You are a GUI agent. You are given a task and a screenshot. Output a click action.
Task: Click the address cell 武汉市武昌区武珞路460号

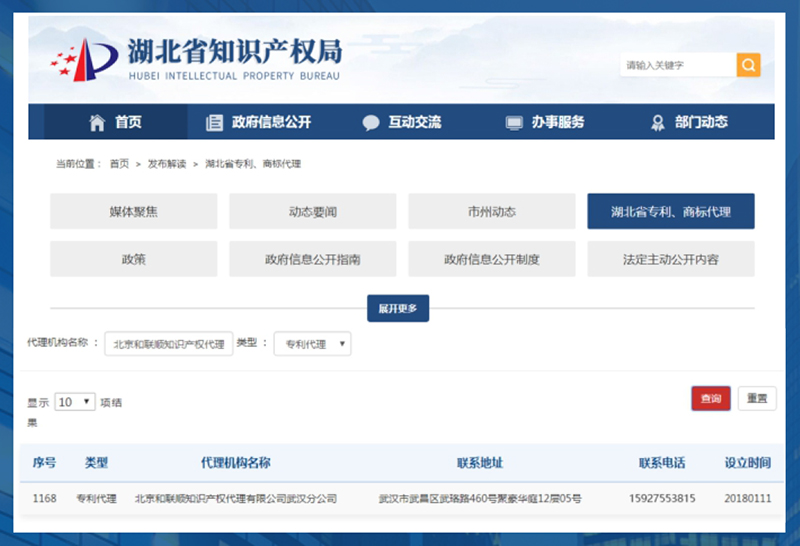[480, 499]
